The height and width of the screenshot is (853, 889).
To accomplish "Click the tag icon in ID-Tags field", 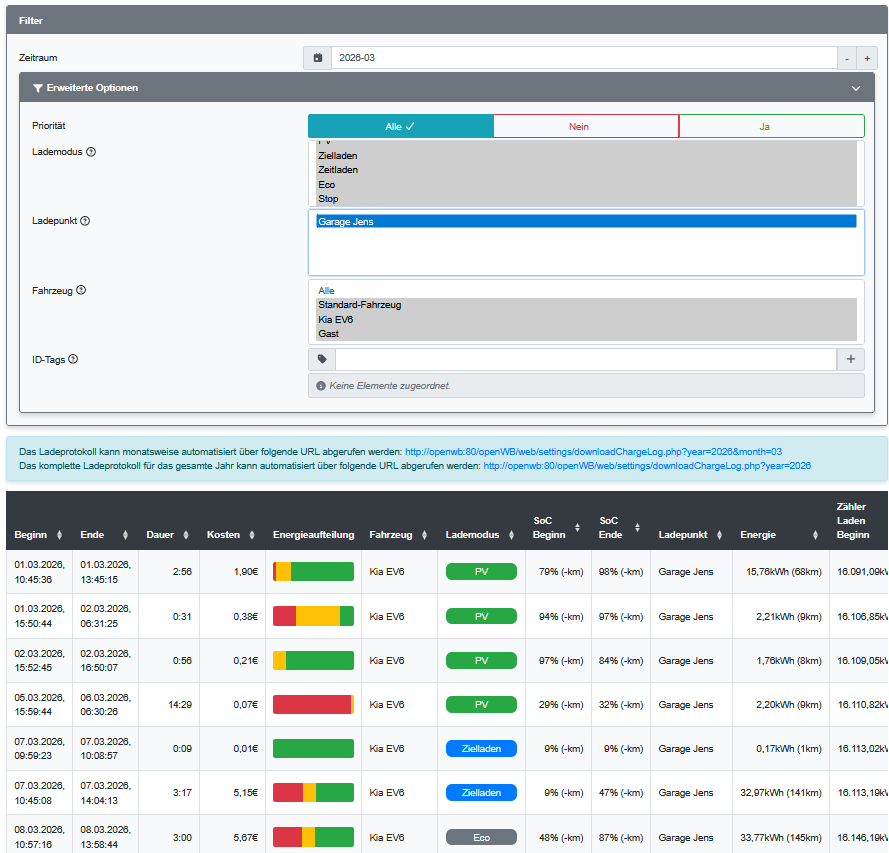I will click(x=322, y=359).
